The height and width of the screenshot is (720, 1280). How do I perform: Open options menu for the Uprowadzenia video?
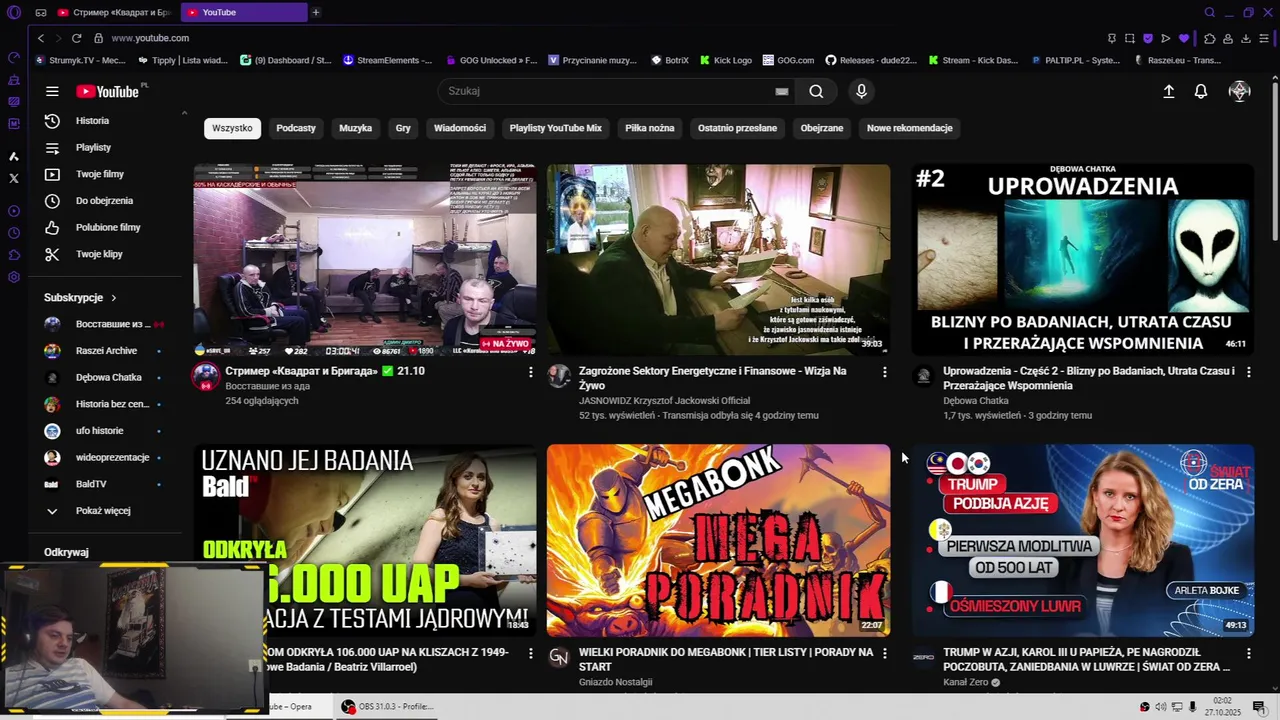[x=1248, y=372]
